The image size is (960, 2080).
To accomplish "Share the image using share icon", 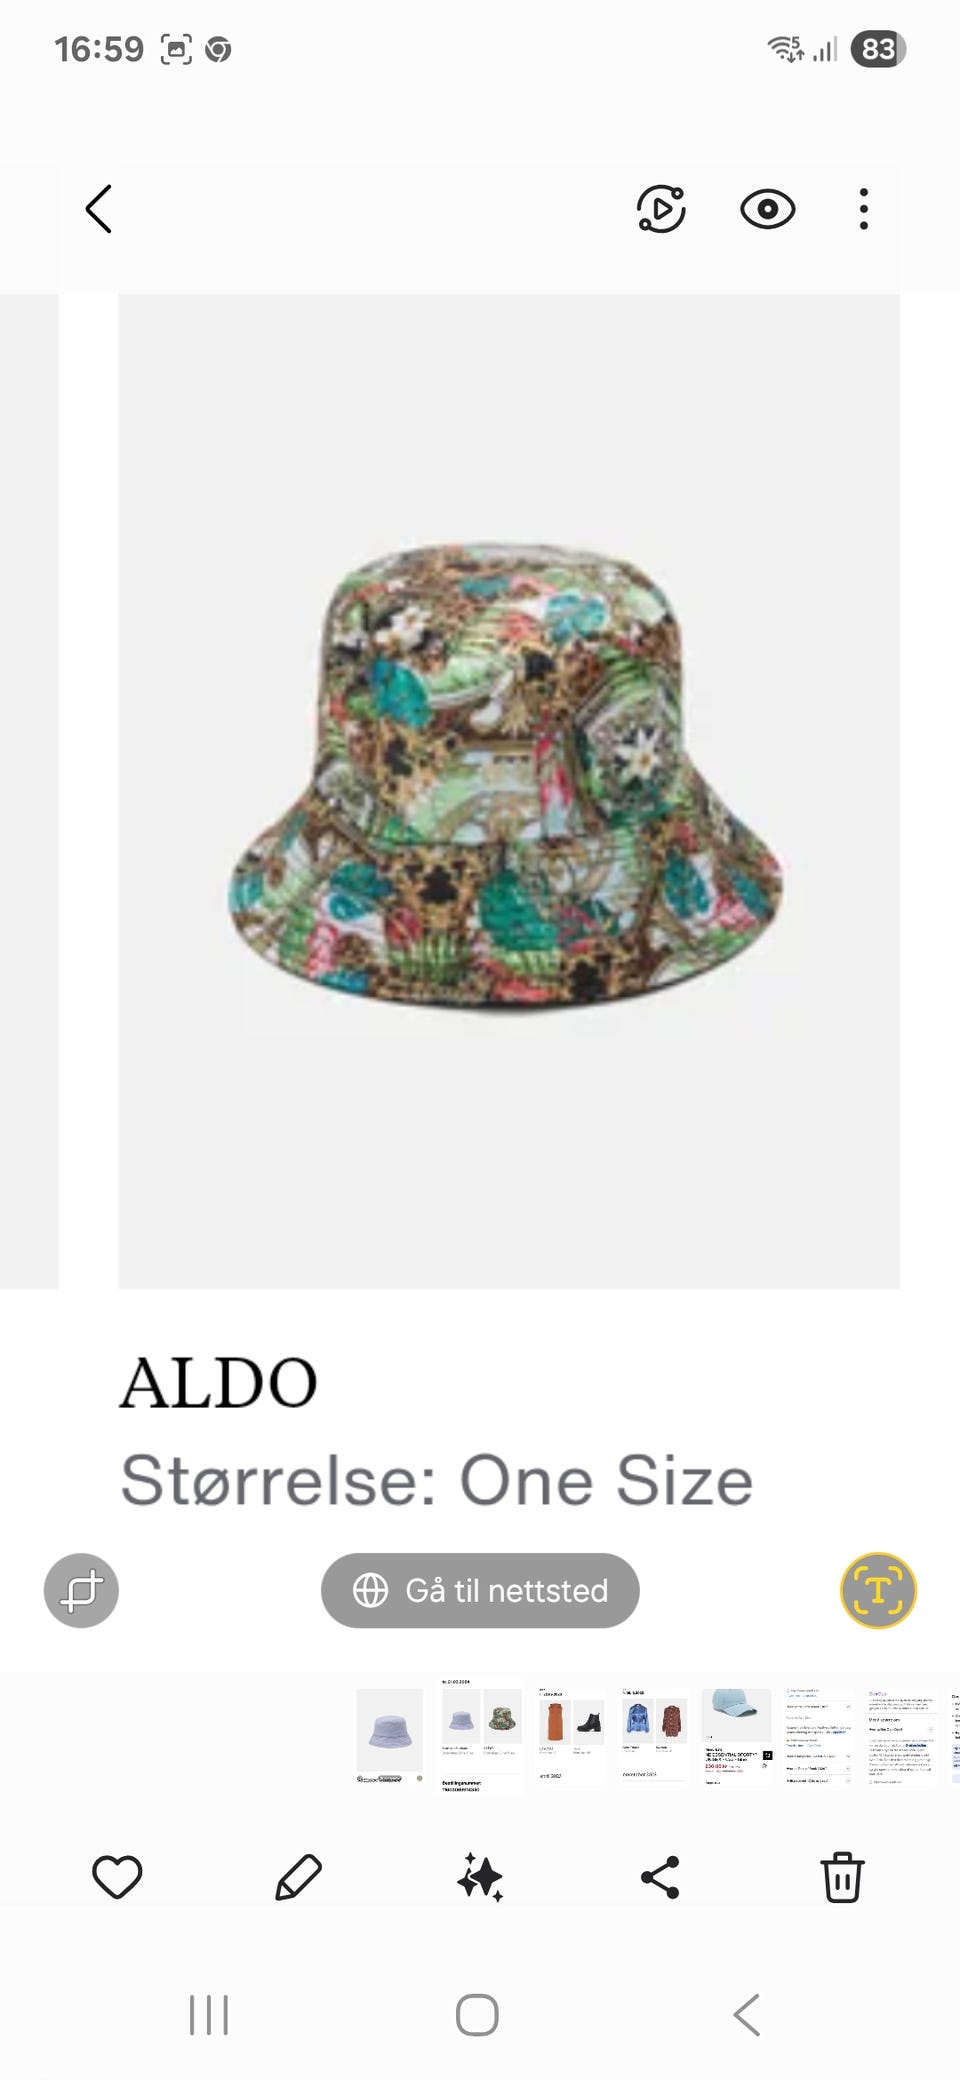I will coord(660,1877).
